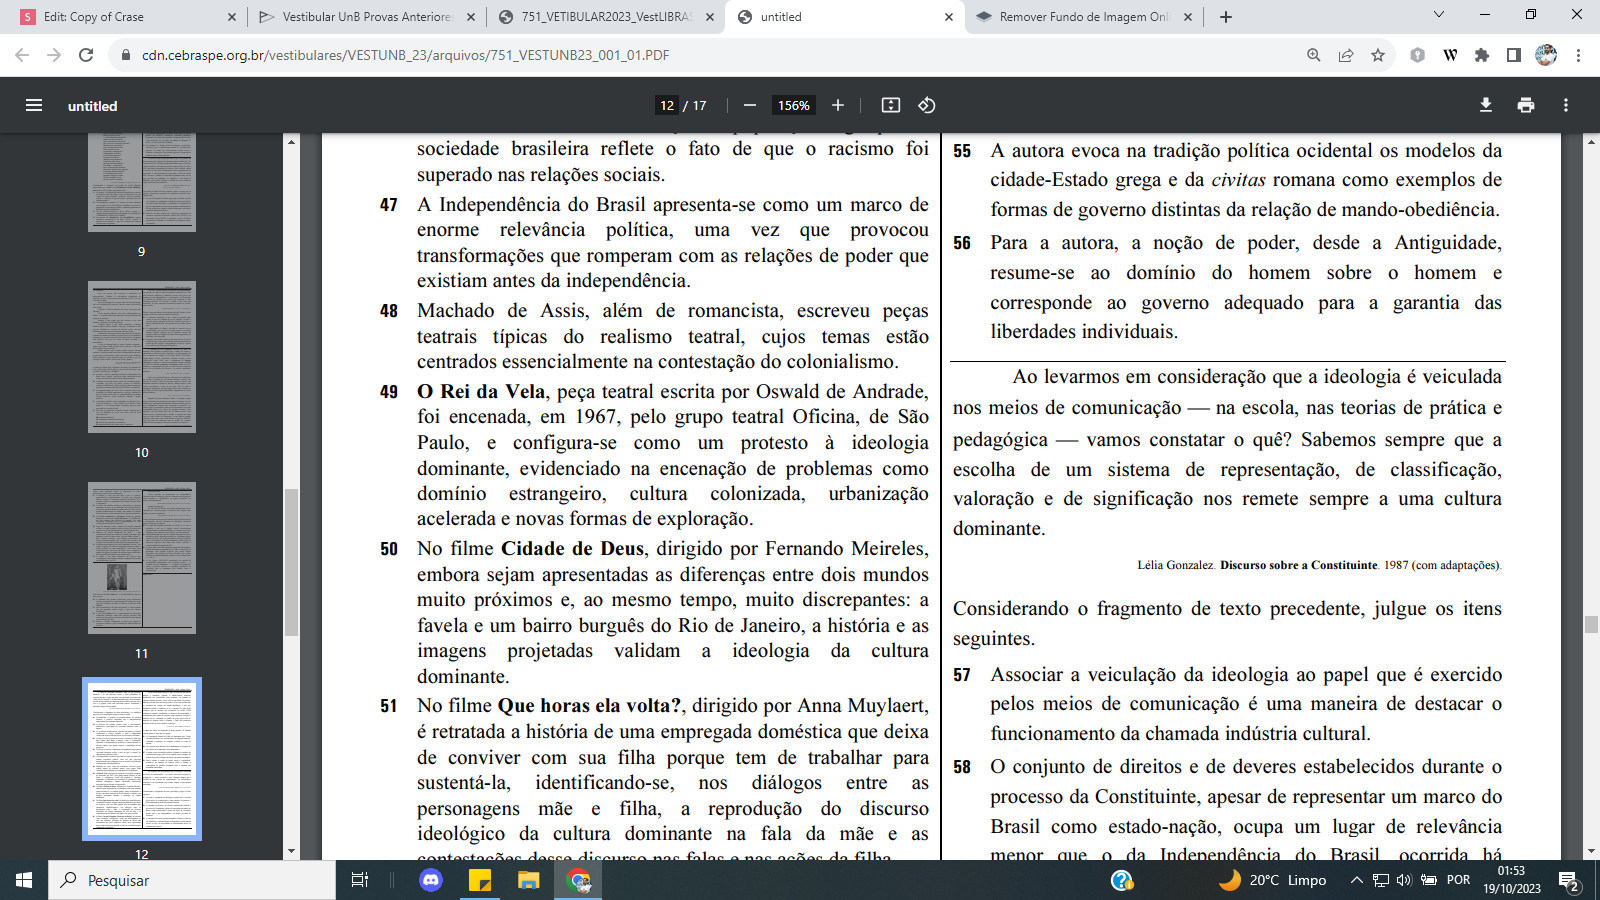1600x900 pixels.
Task: Open the Get Help taskbar icon
Action: 1122,880
